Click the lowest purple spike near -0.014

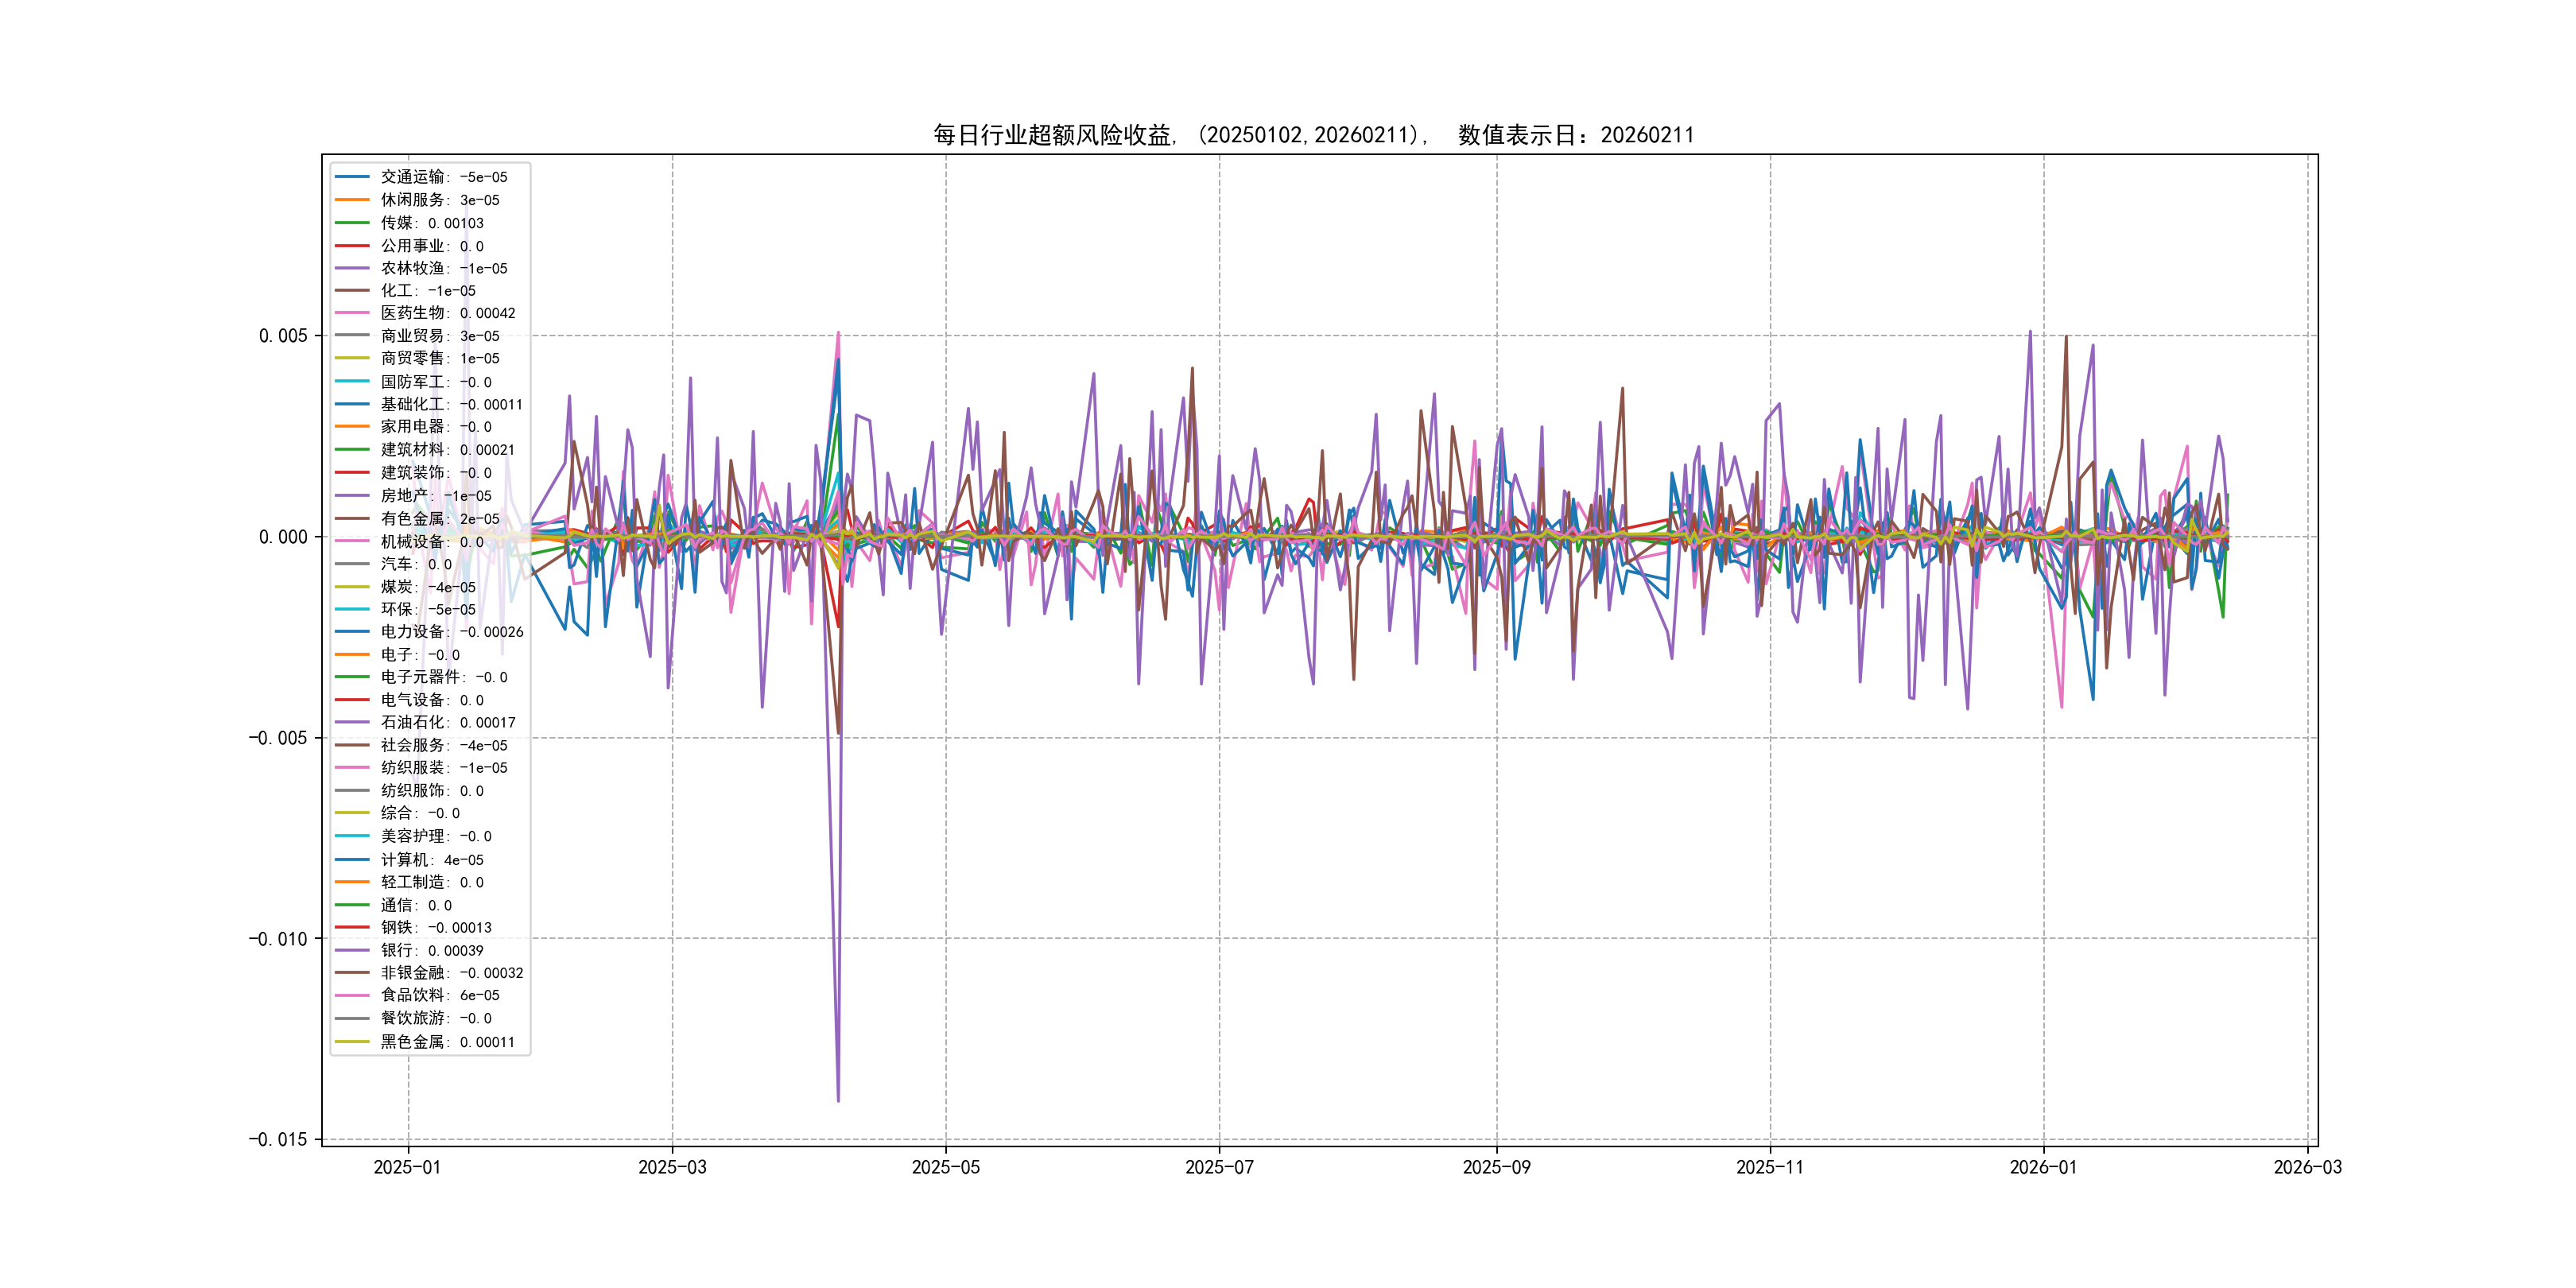[x=838, y=1098]
